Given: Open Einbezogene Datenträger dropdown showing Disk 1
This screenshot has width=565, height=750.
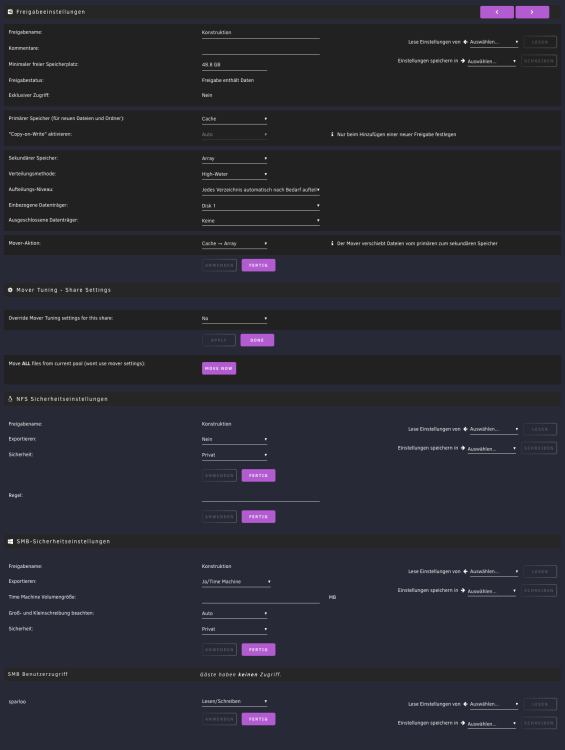Looking at the screenshot, I should (x=260, y=206).
